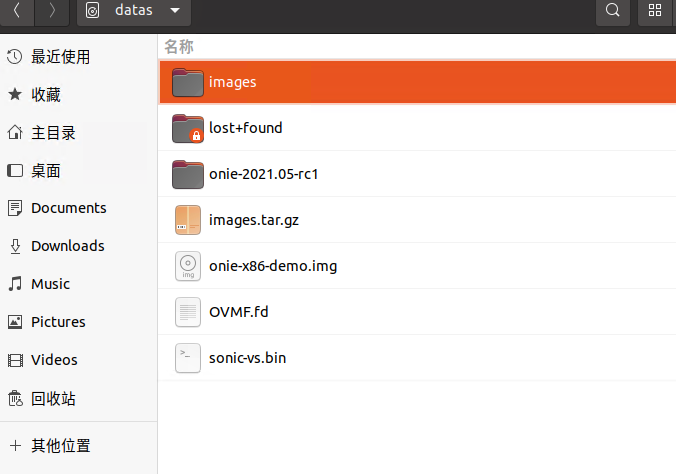Image resolution: width=676 pixels, height=474 pixels.
Task: Open the images folder icon
Action: (x=188, y=82)
